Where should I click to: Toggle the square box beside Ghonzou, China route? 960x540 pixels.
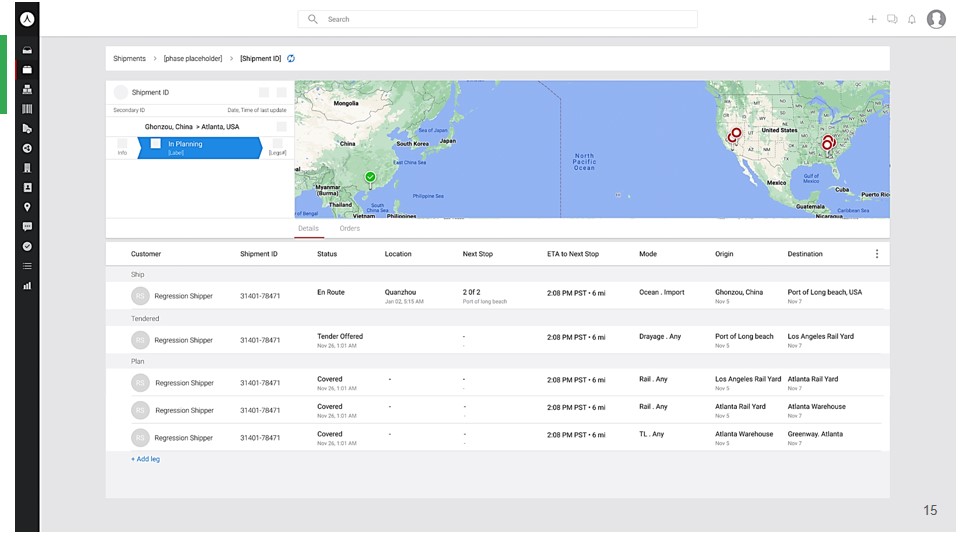[282, 127]
